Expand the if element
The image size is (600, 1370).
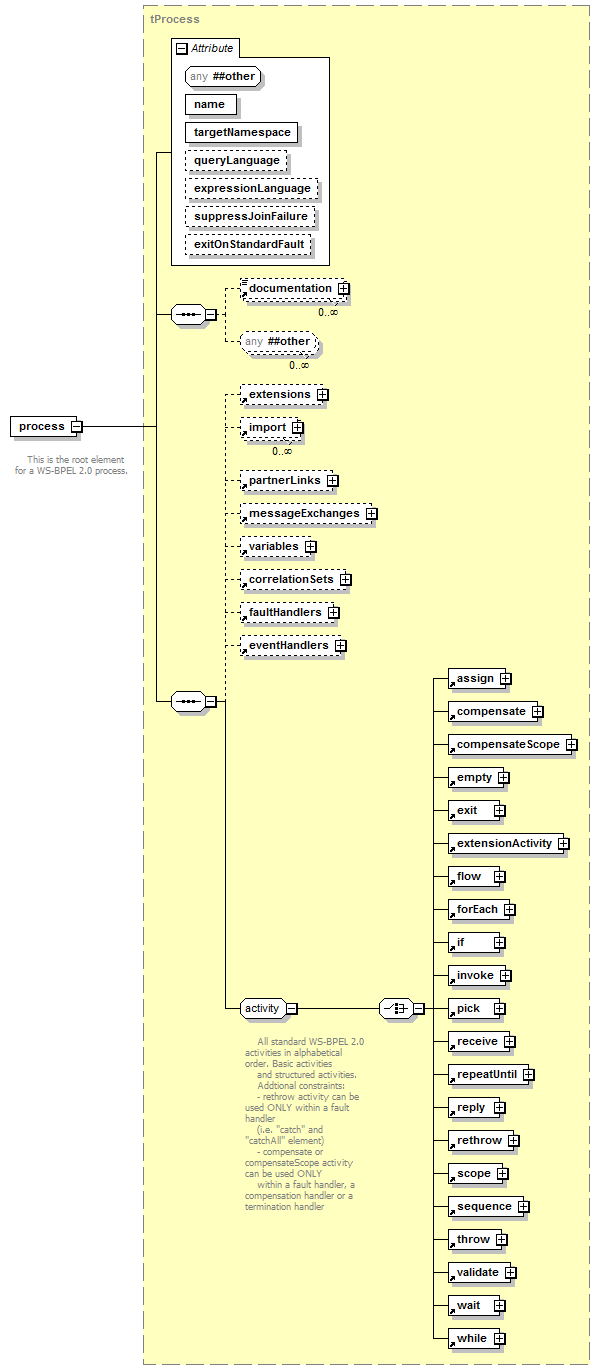(x=499, y=943)
